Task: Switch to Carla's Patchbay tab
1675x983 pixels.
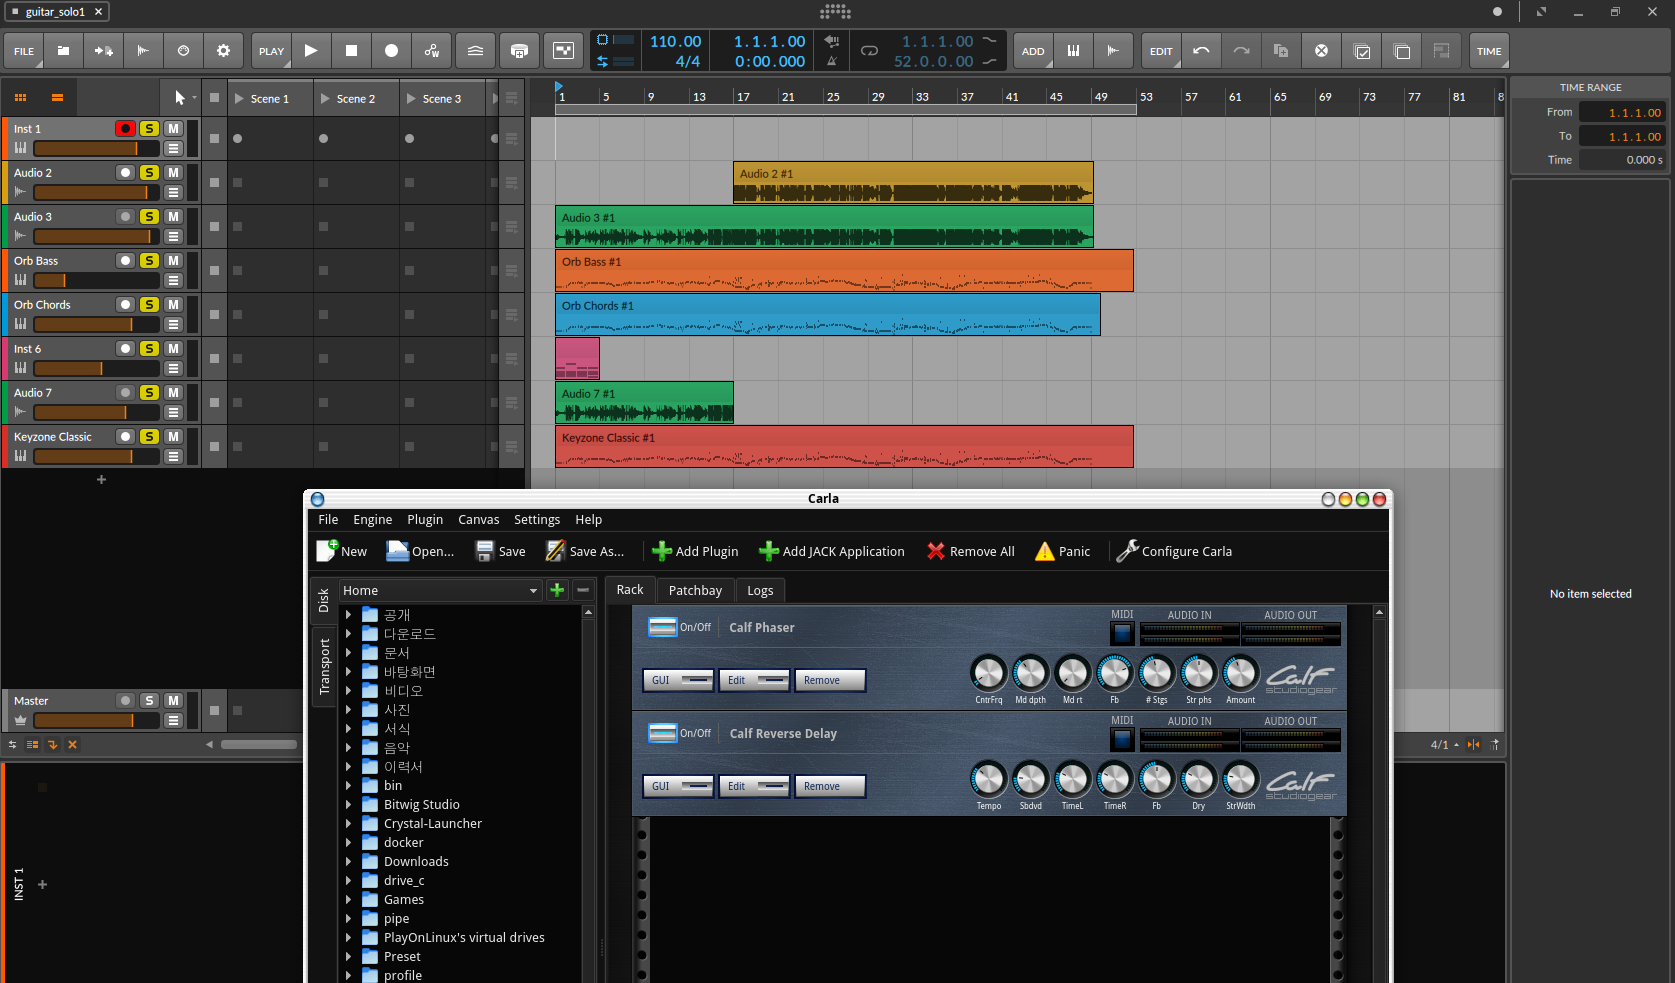Action: click(x=695, y=590)
